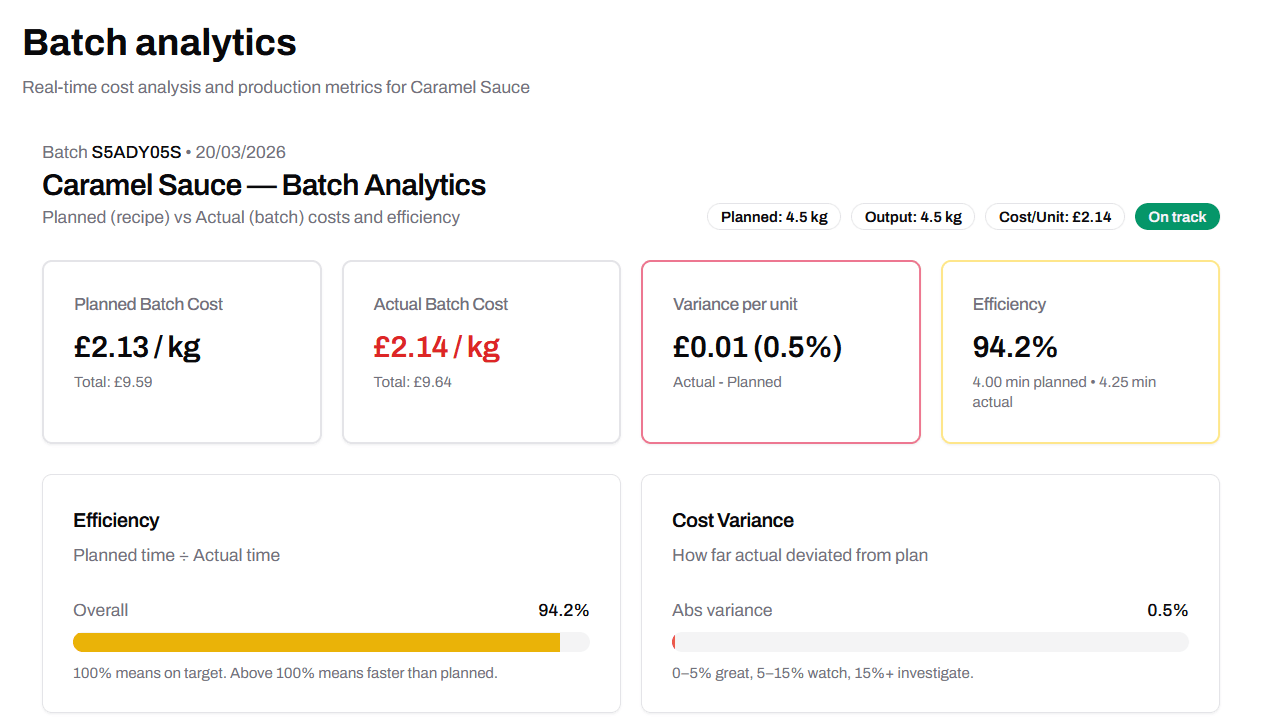Select the Efficiency 94.2% metric card
This screenshot has height=726, width=1265.
1080,351
